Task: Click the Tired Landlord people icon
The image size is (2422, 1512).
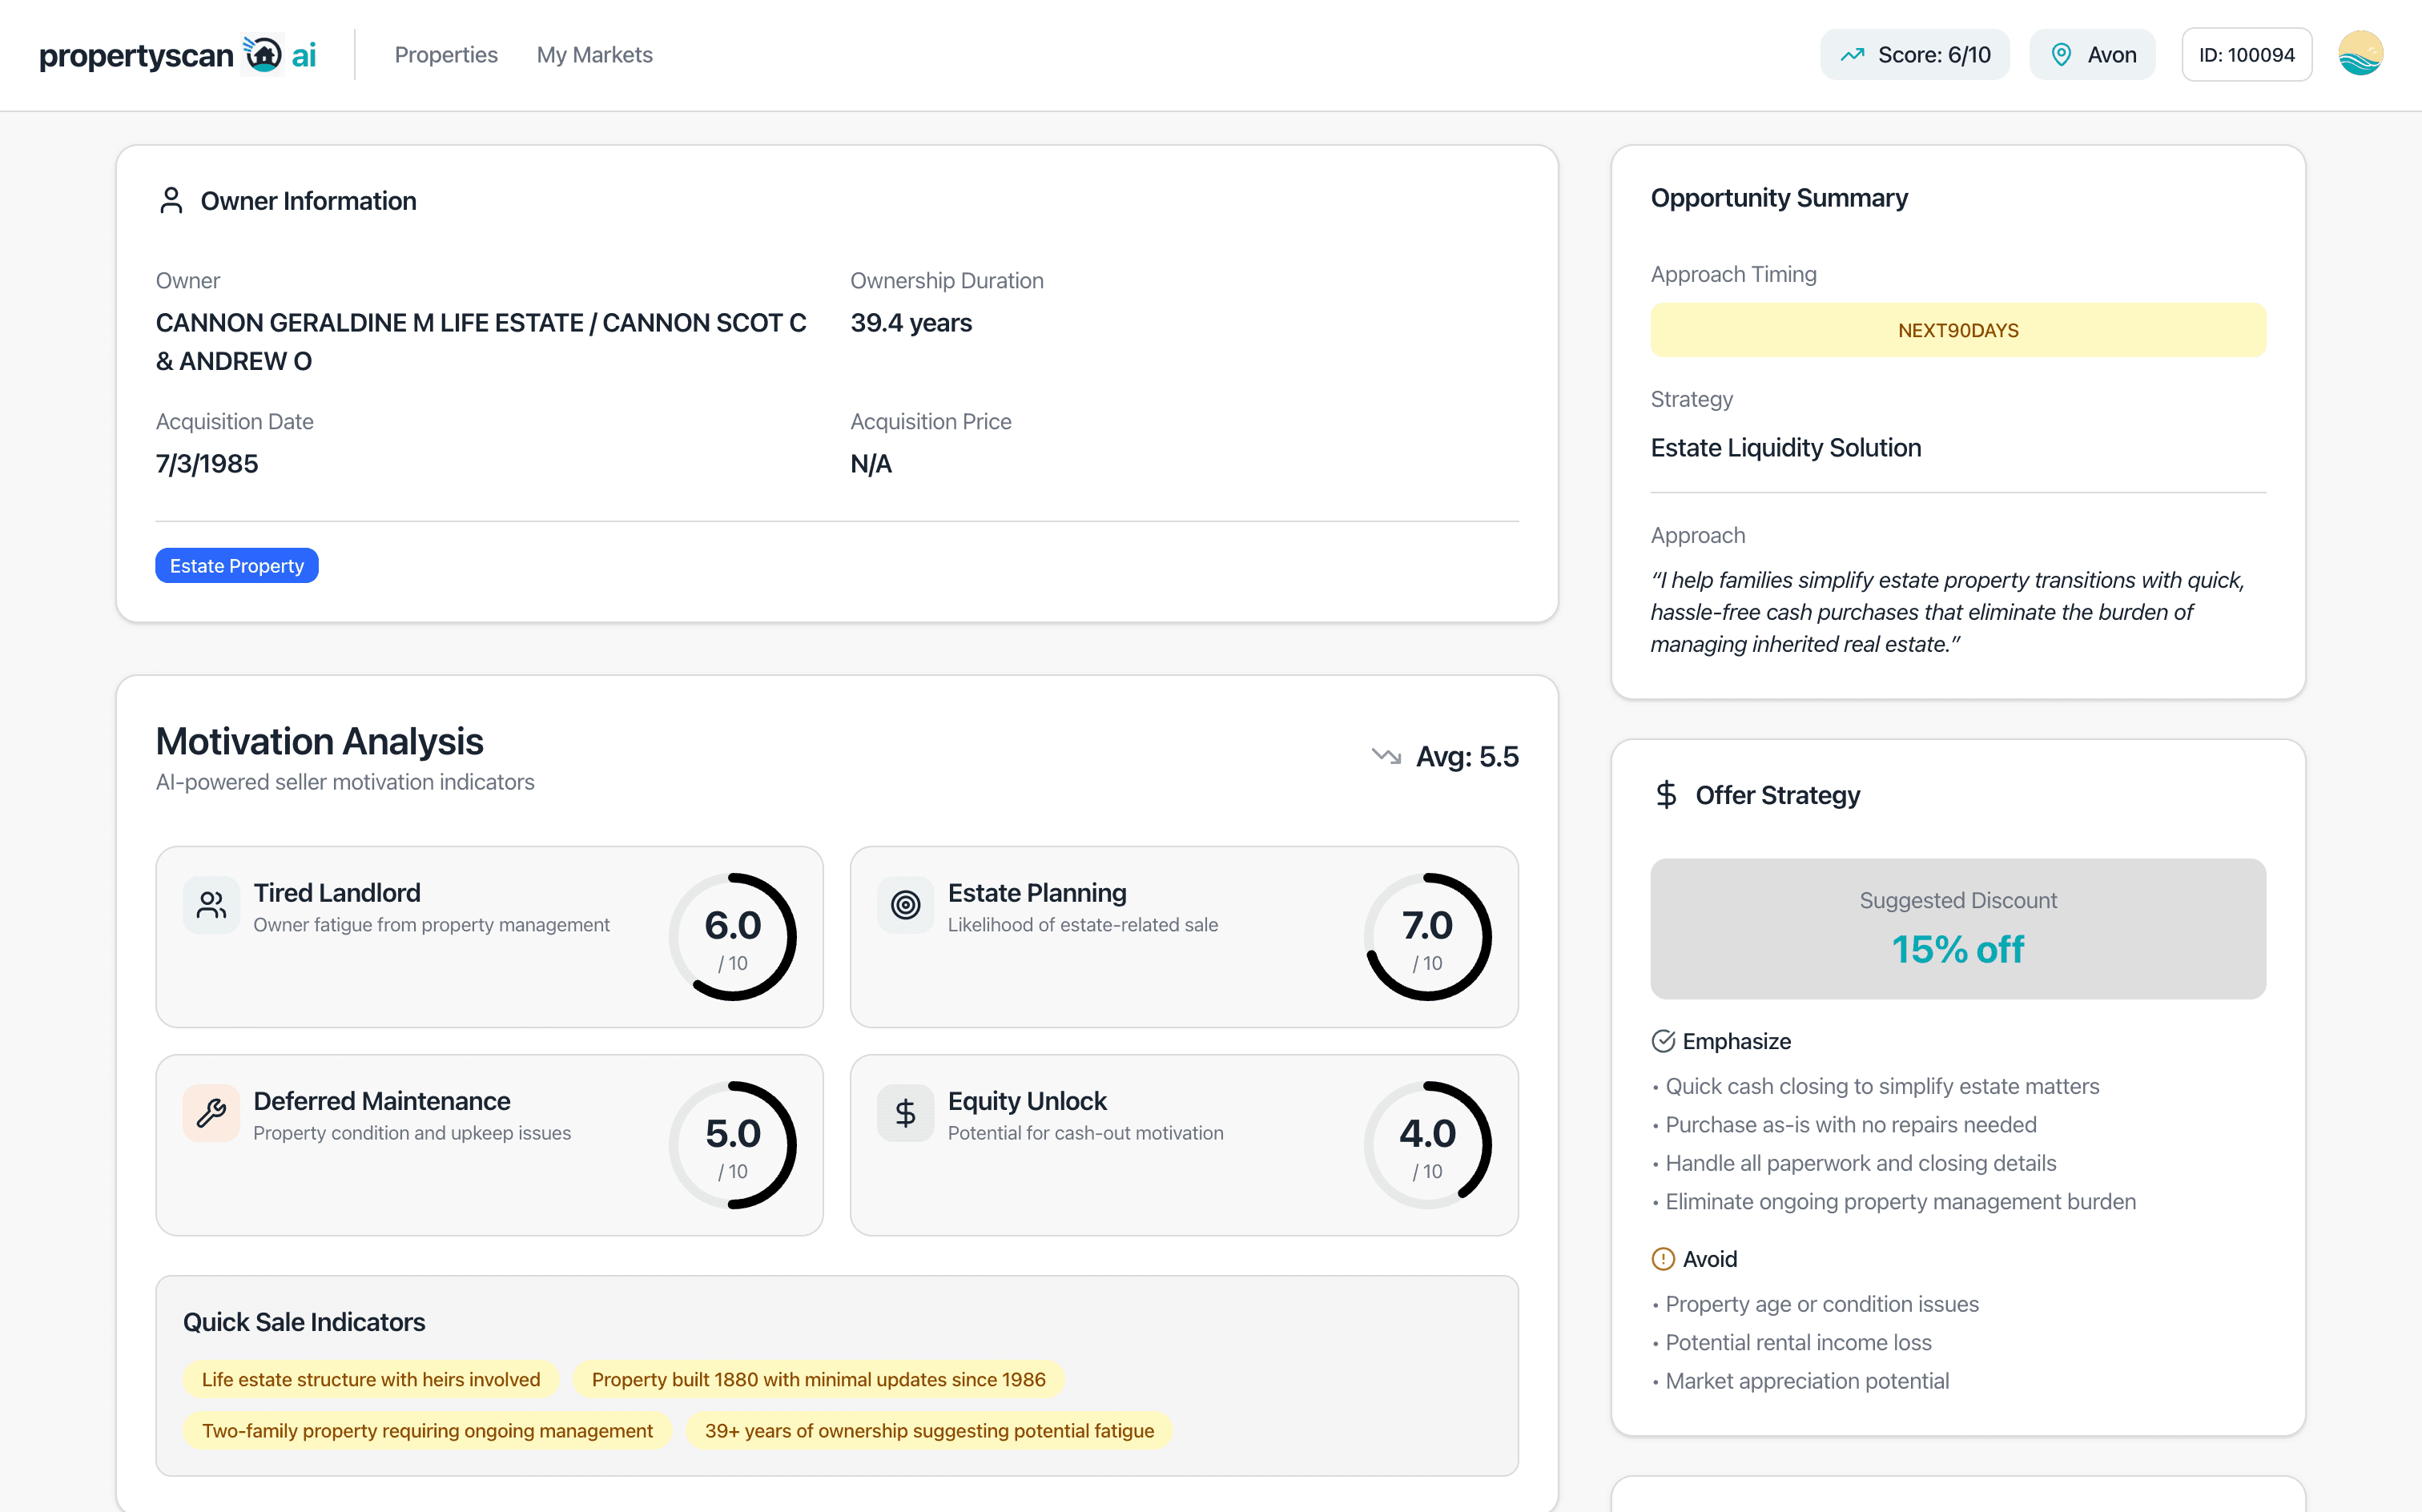Action: (x=211, y=905)
